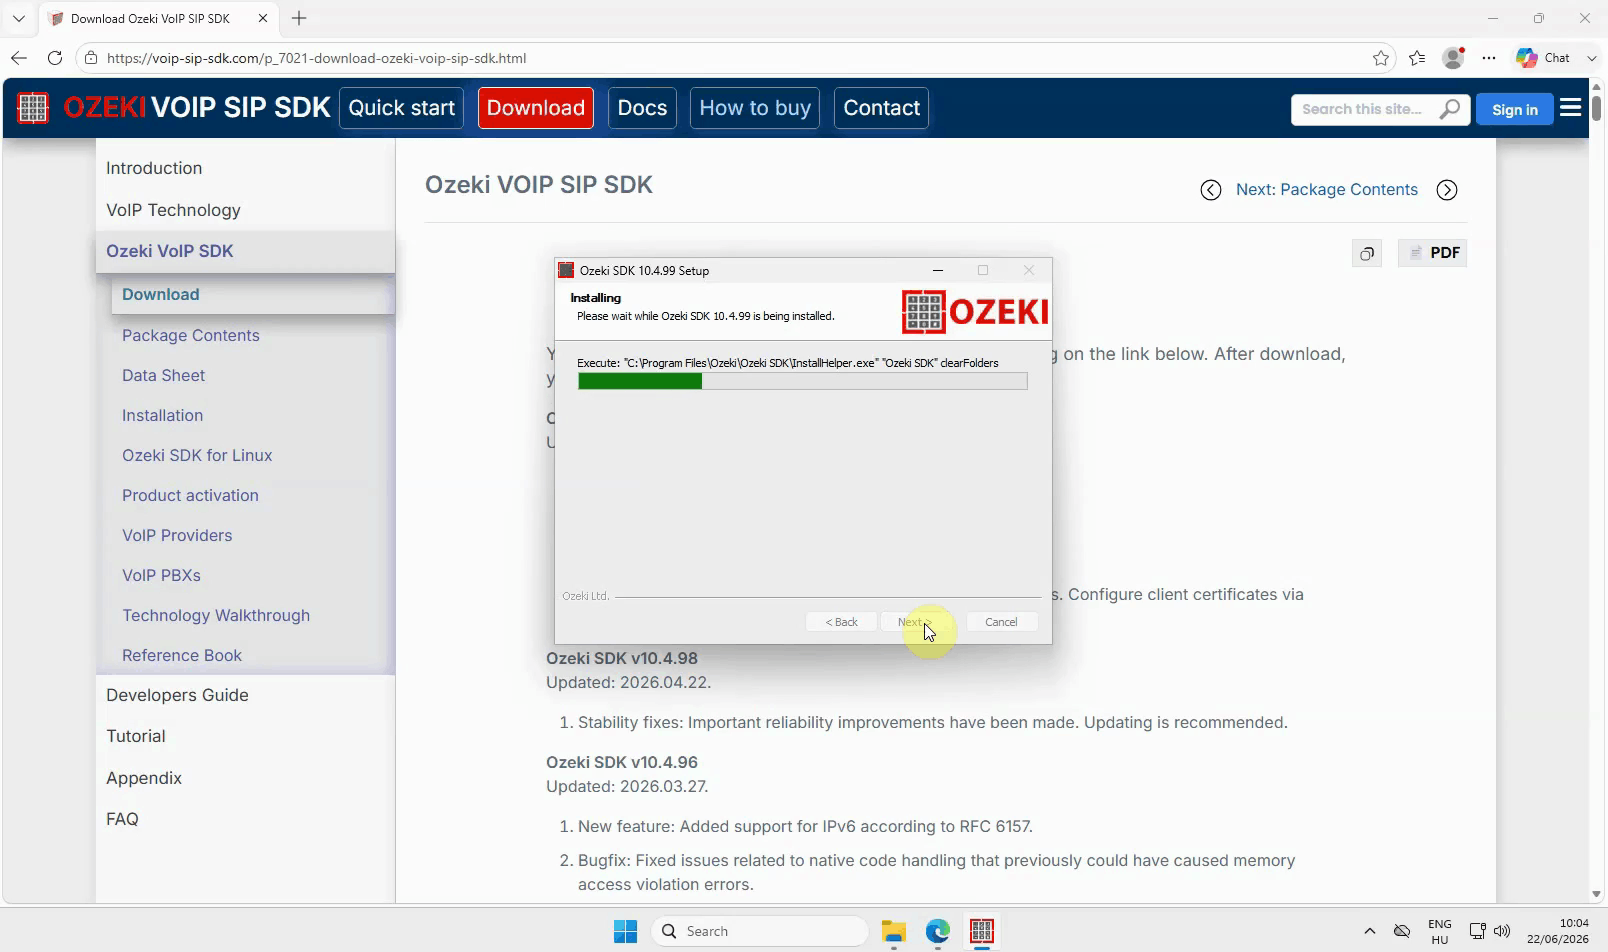Expand Developers Guide in sidebar

pos(177,695)
